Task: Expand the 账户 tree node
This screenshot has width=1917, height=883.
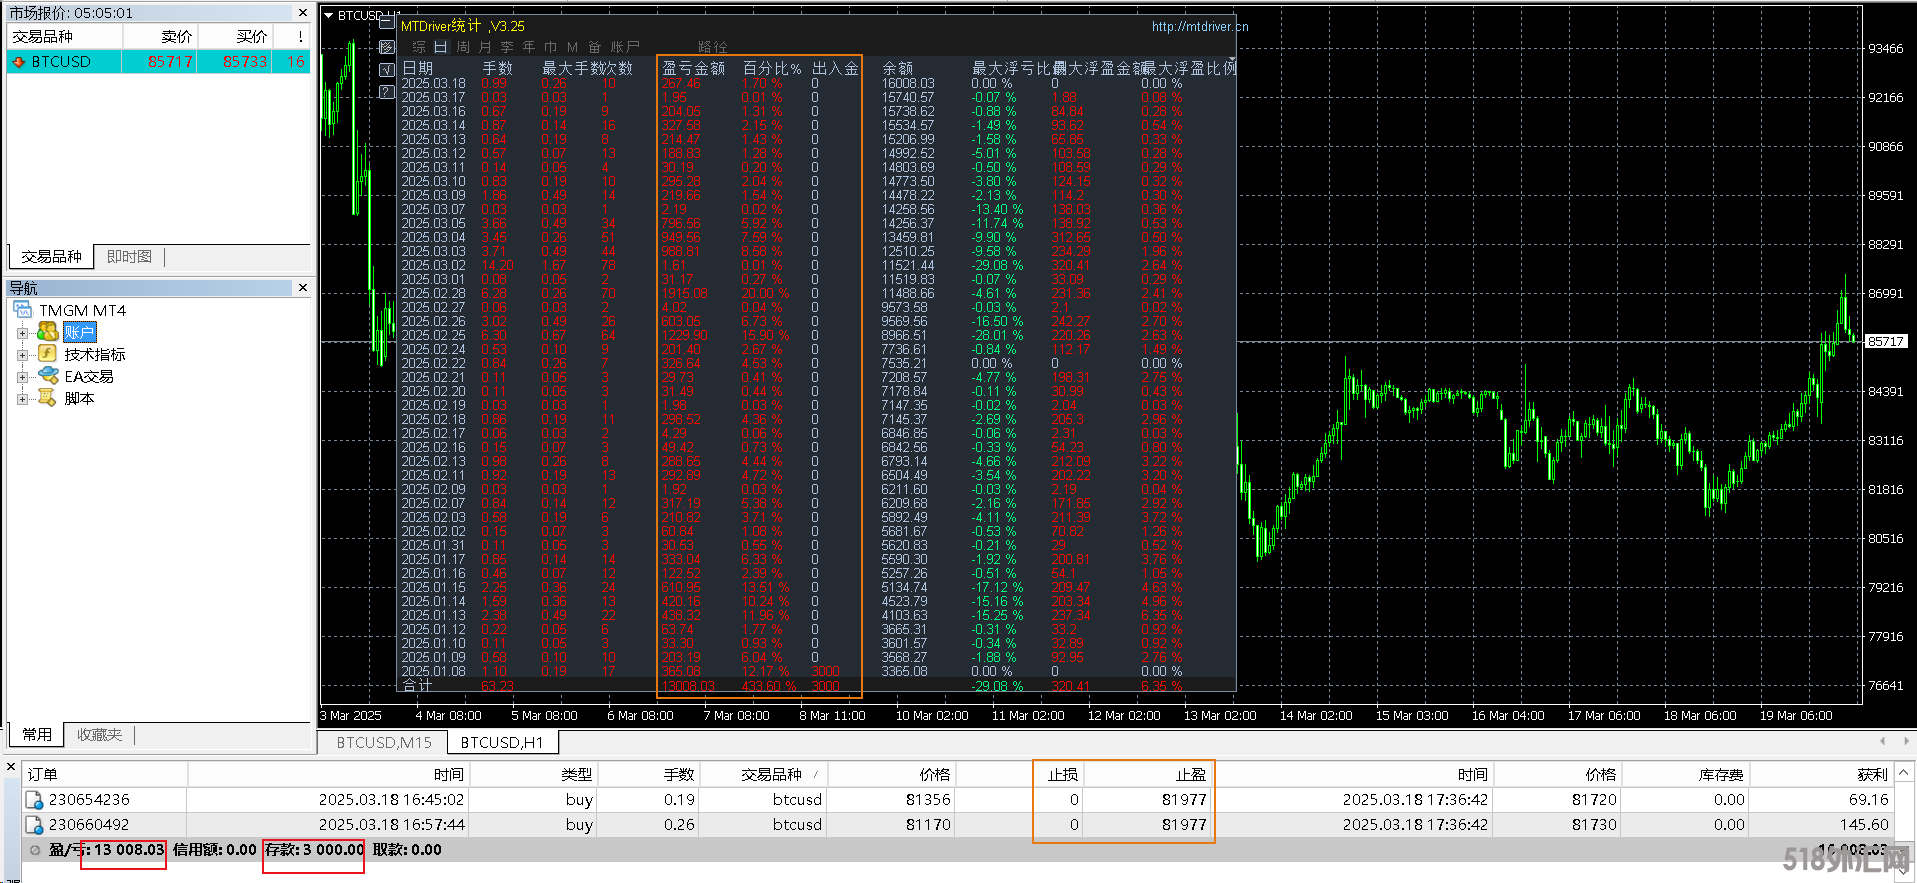Action: pos(22,333)
